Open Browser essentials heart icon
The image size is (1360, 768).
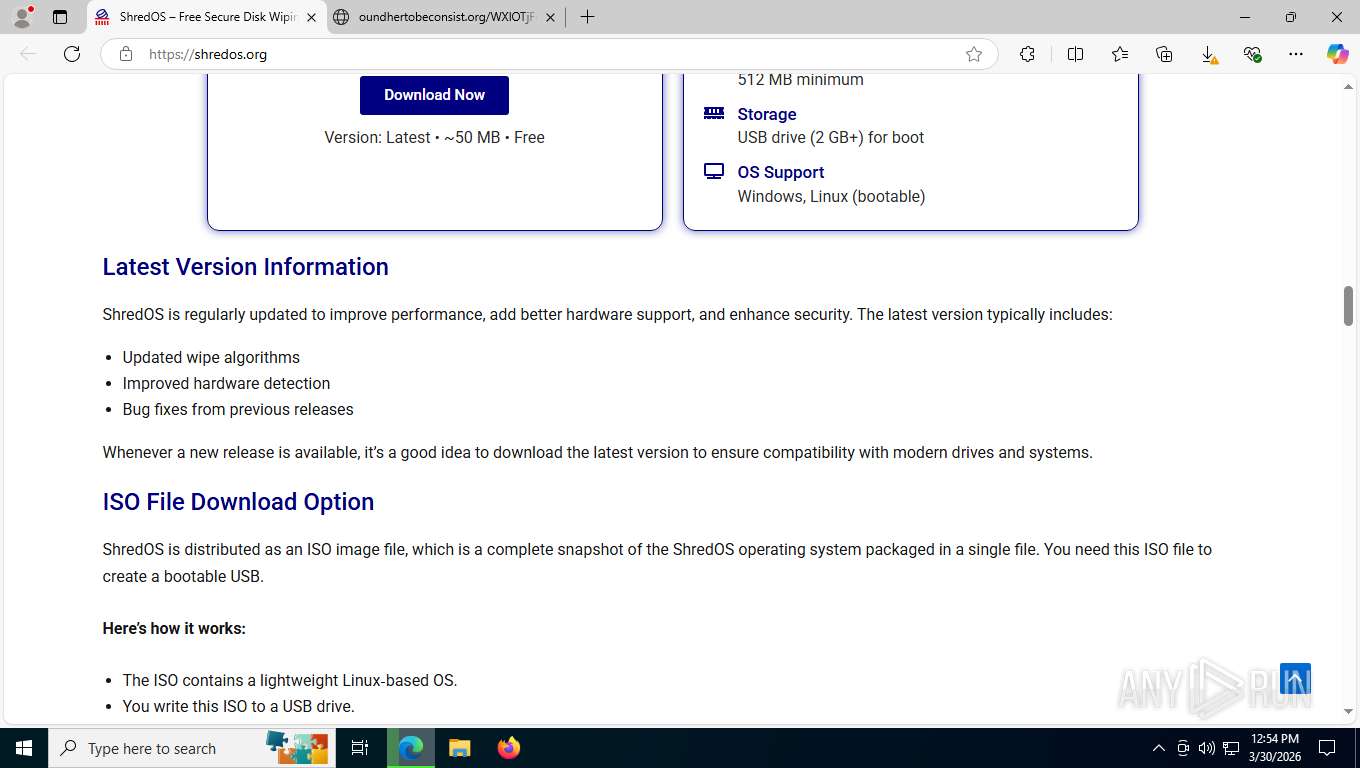1252,54
